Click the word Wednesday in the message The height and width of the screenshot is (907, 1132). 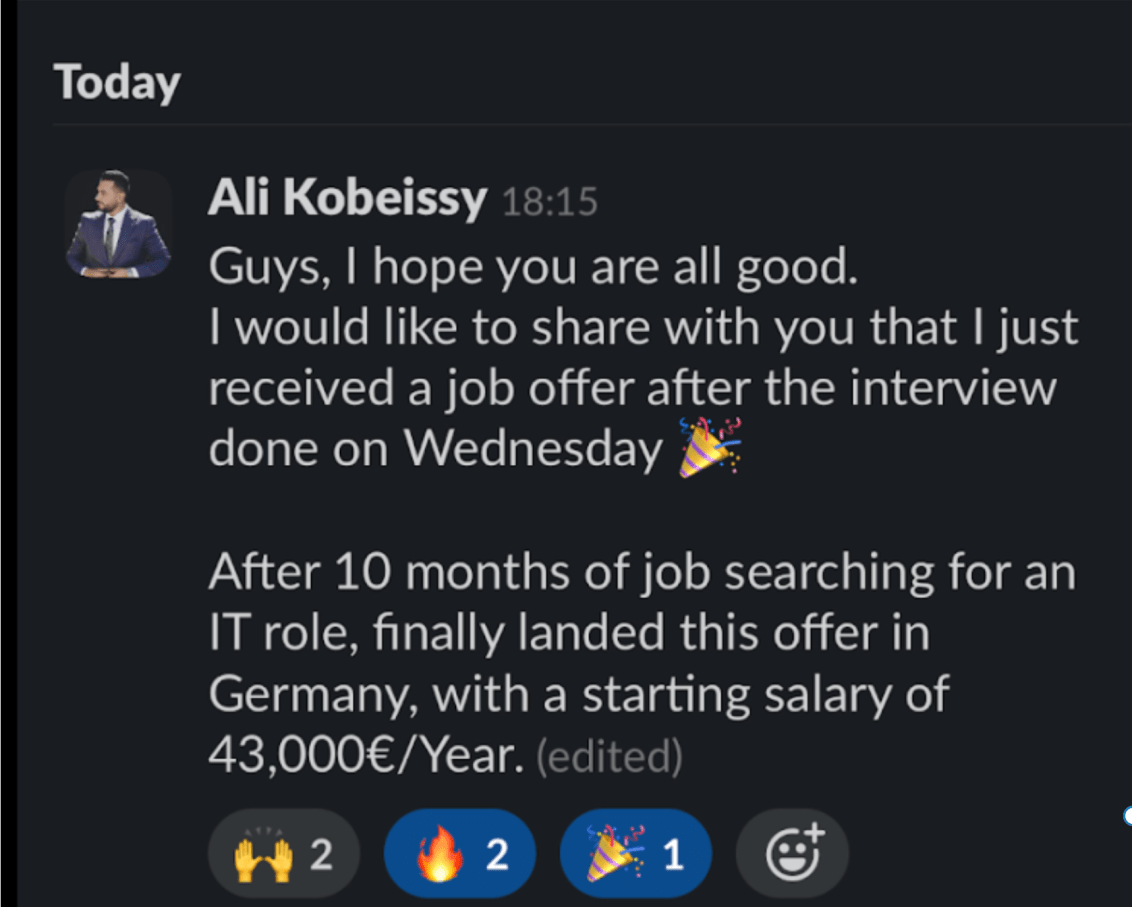tap(533, 449)
